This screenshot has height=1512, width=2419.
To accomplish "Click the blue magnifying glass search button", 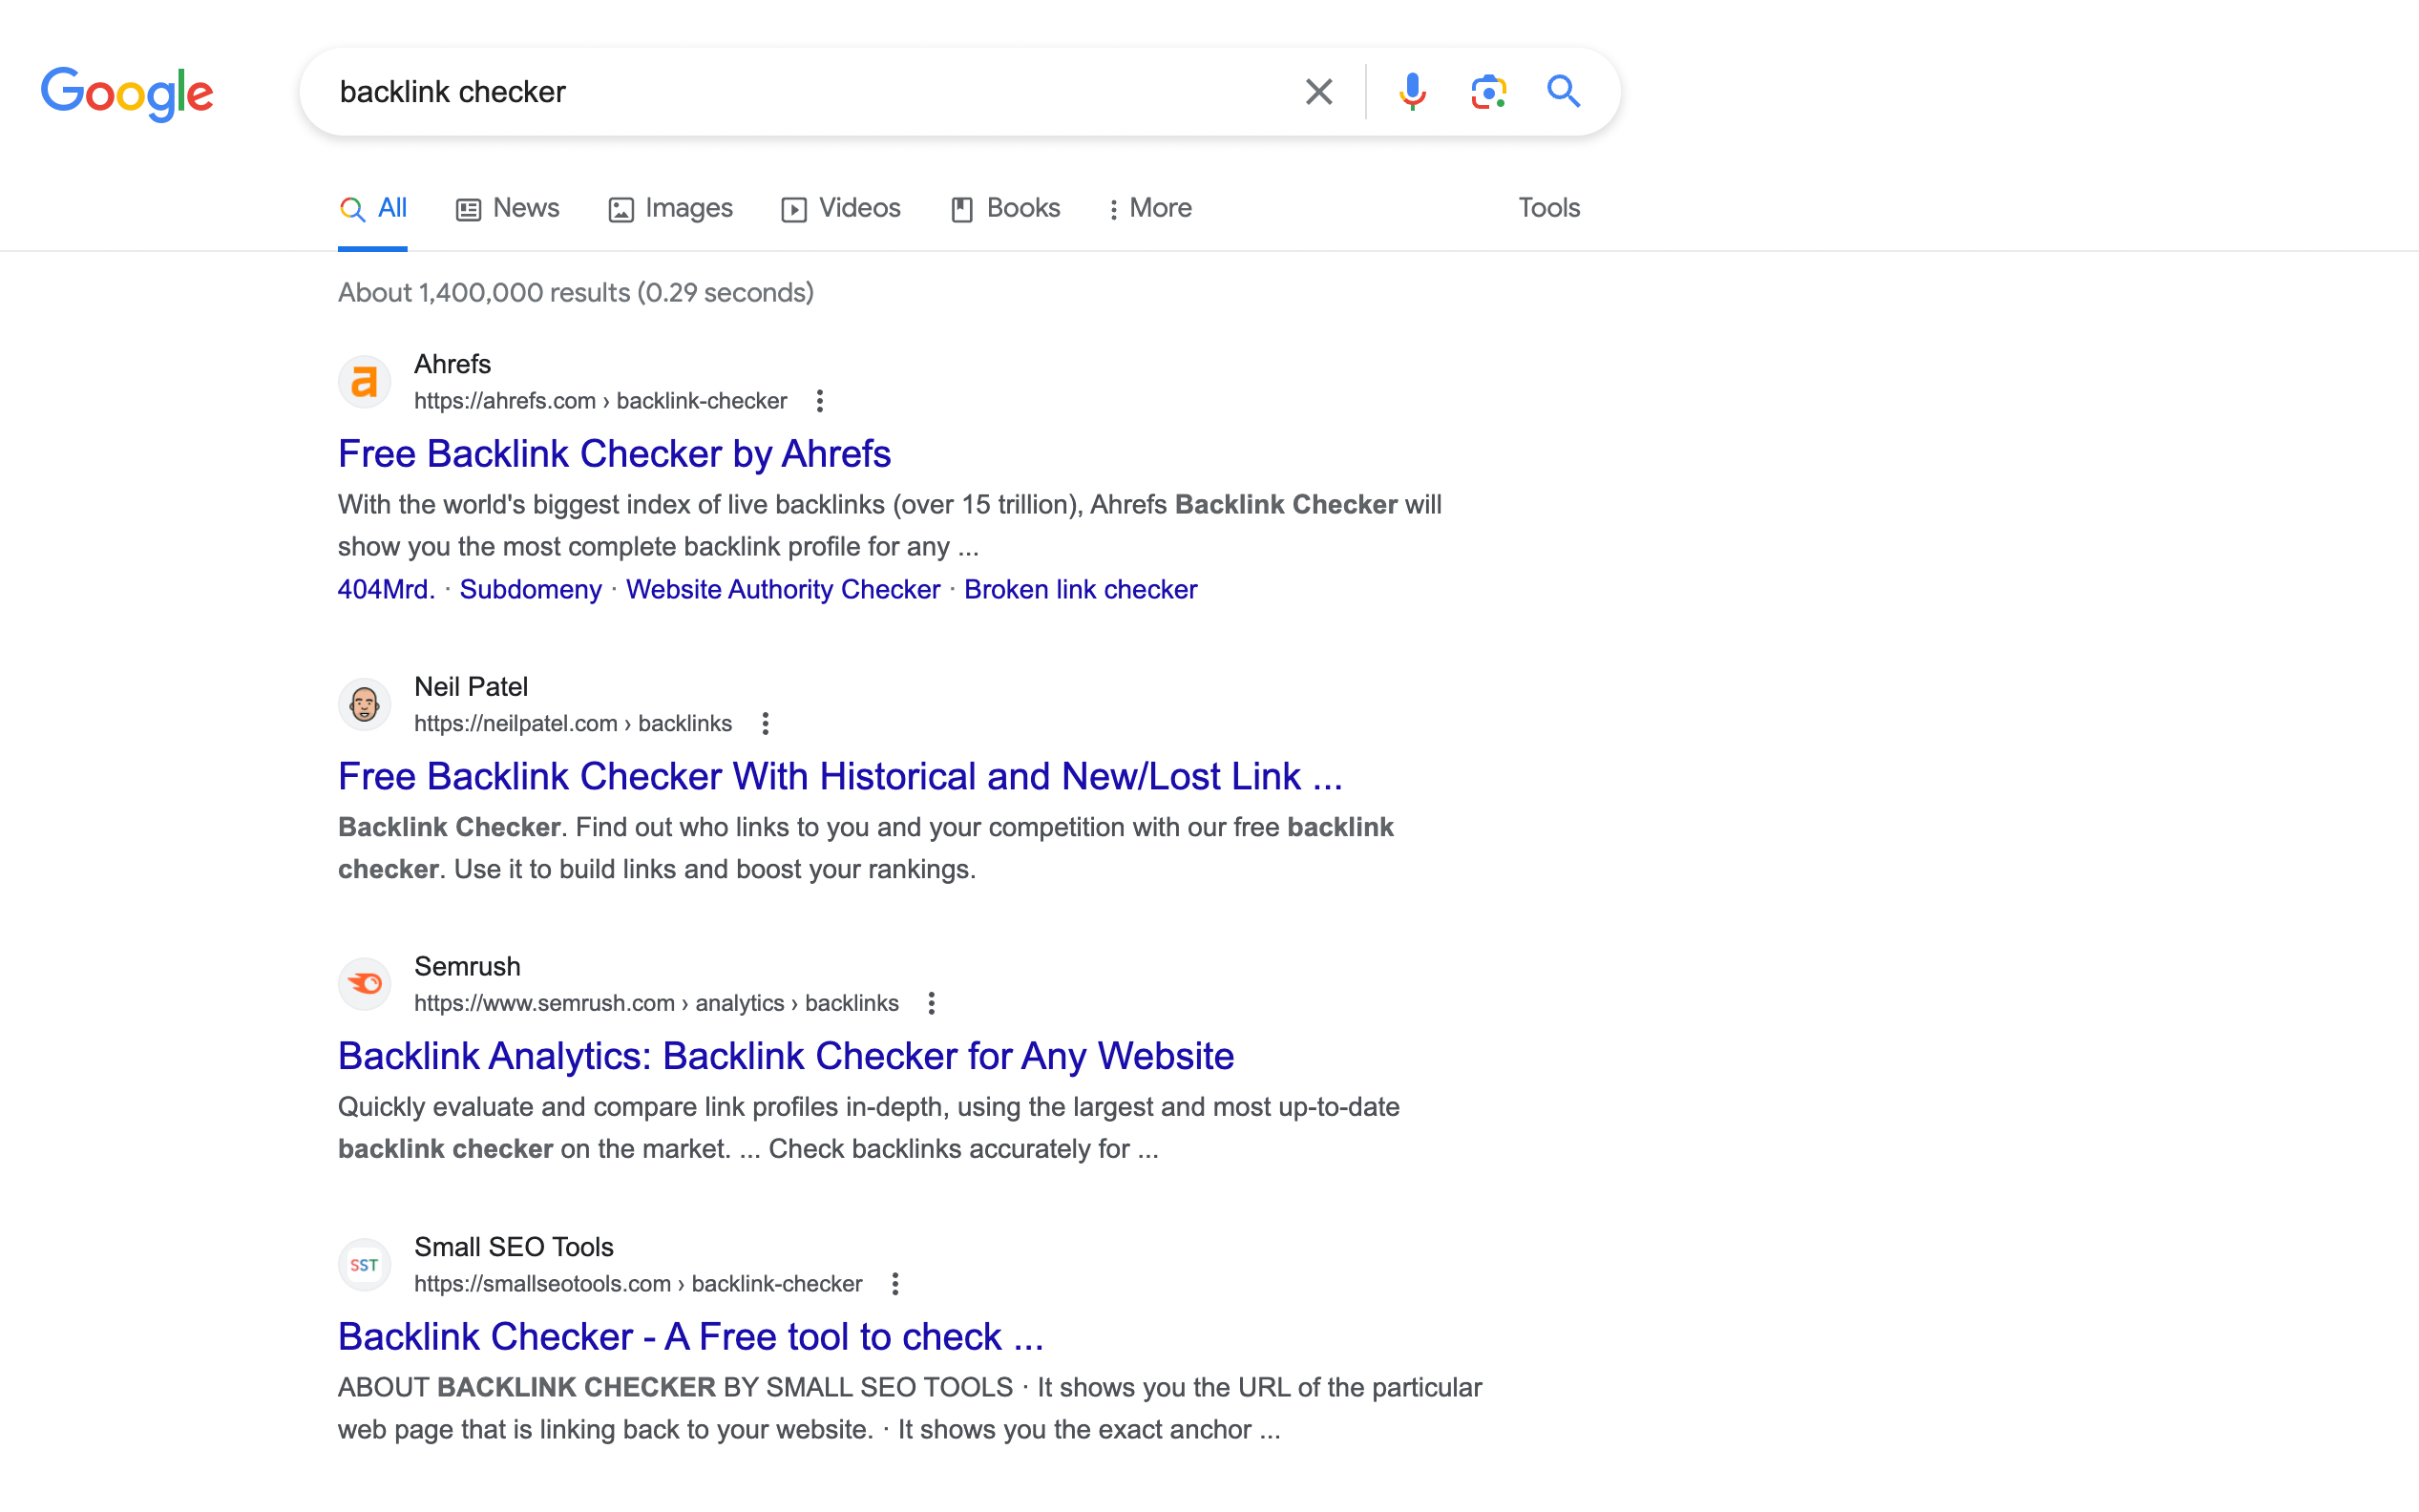I will pyautogui.click(x=1563, y=92).
